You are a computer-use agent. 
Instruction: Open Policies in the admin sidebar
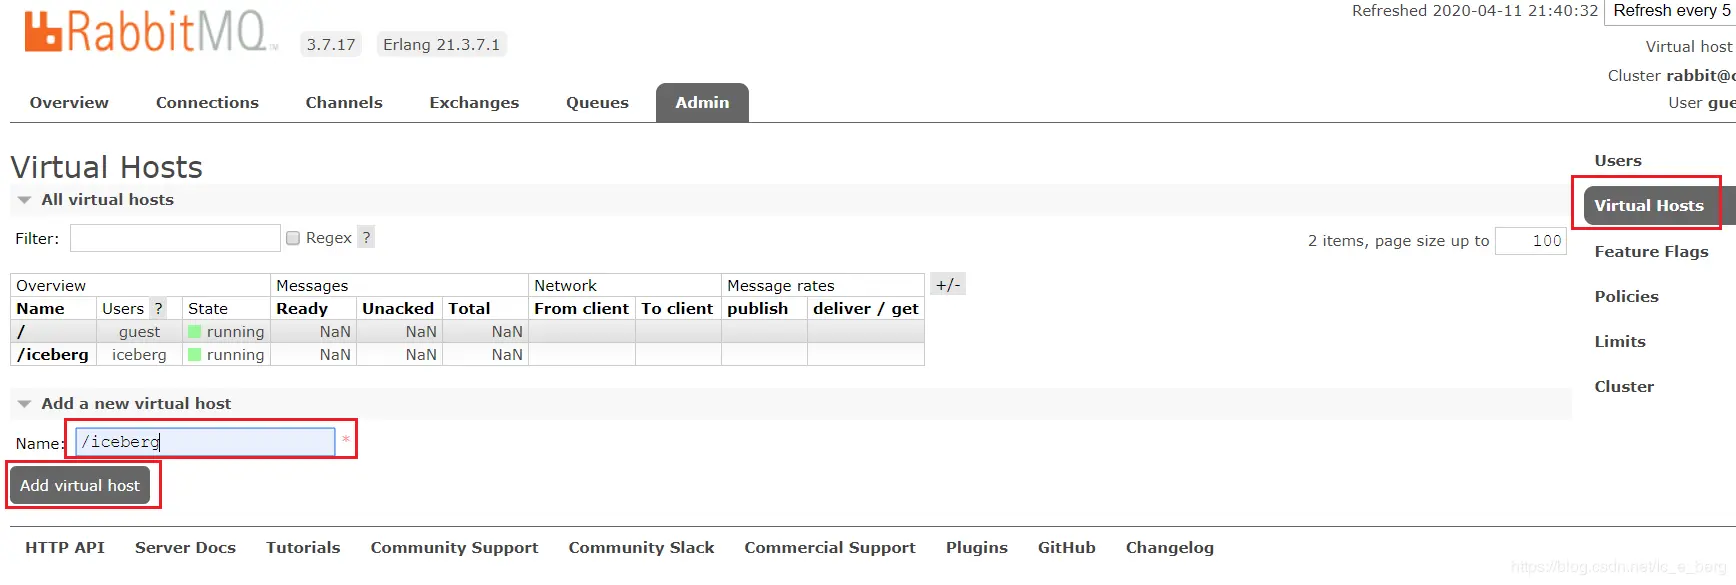pyautogui.click(x=1626, y=297)
